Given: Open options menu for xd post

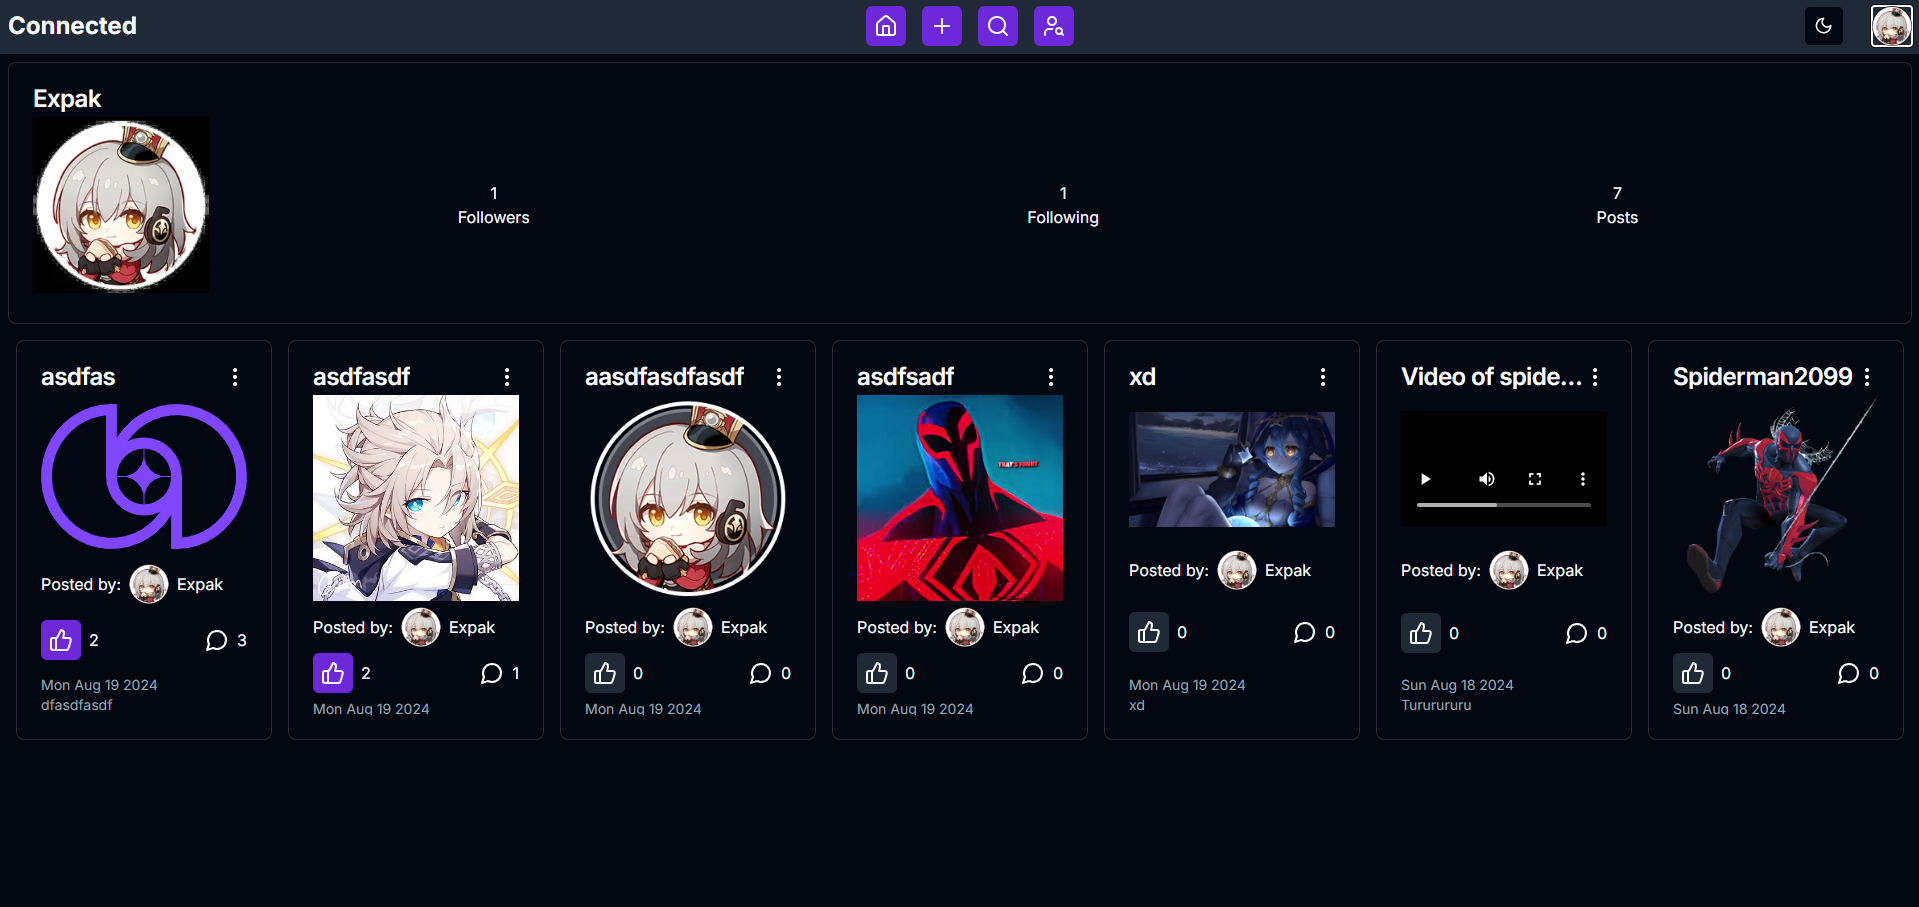Looking at the screenshot, I should [1323, 377].
